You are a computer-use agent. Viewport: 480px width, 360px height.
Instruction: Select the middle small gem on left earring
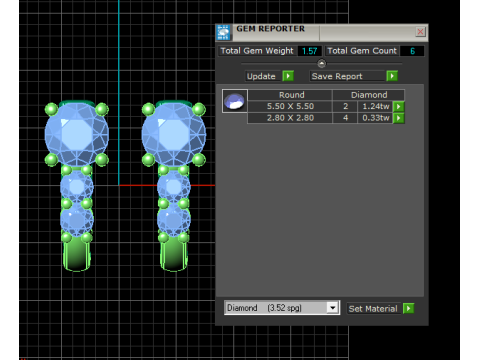pos(77,187)
